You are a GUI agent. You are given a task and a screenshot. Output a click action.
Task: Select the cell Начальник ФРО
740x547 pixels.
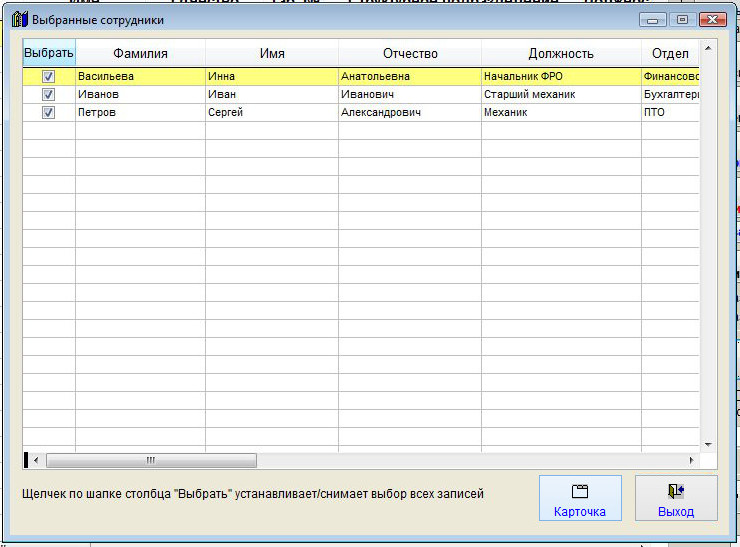coord(560,76)
